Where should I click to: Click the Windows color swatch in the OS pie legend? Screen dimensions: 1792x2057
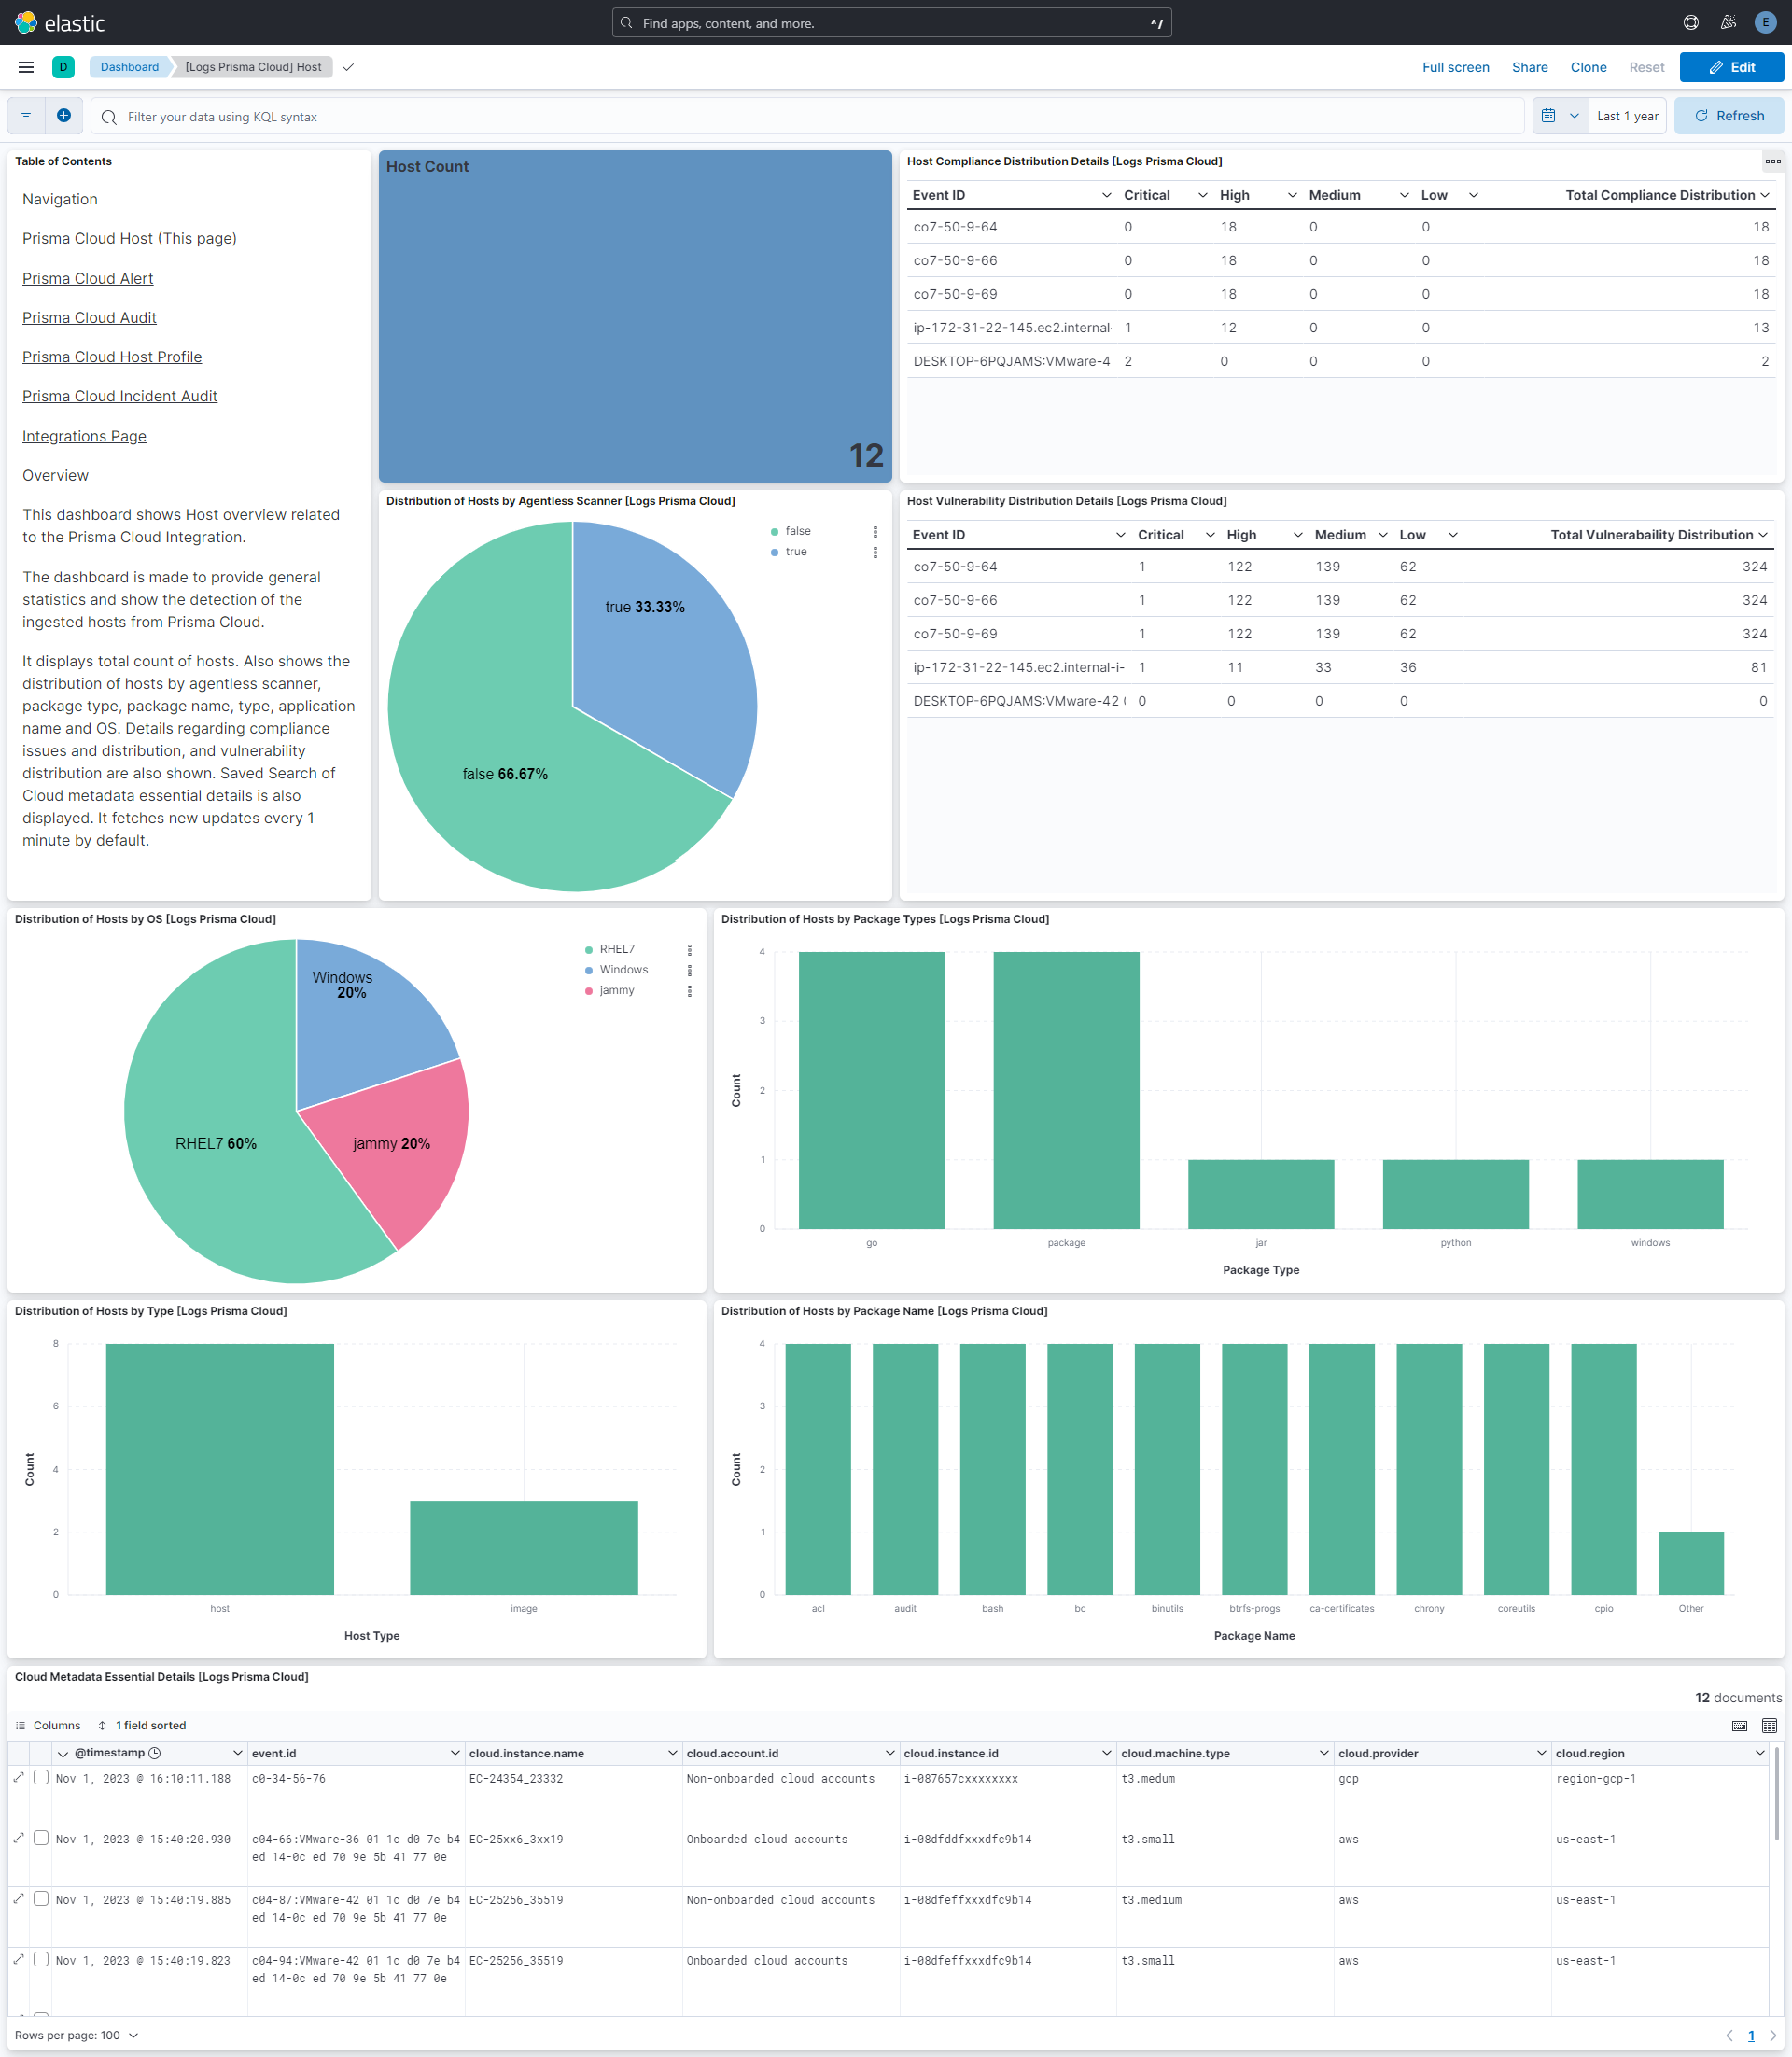pos(588,969)
